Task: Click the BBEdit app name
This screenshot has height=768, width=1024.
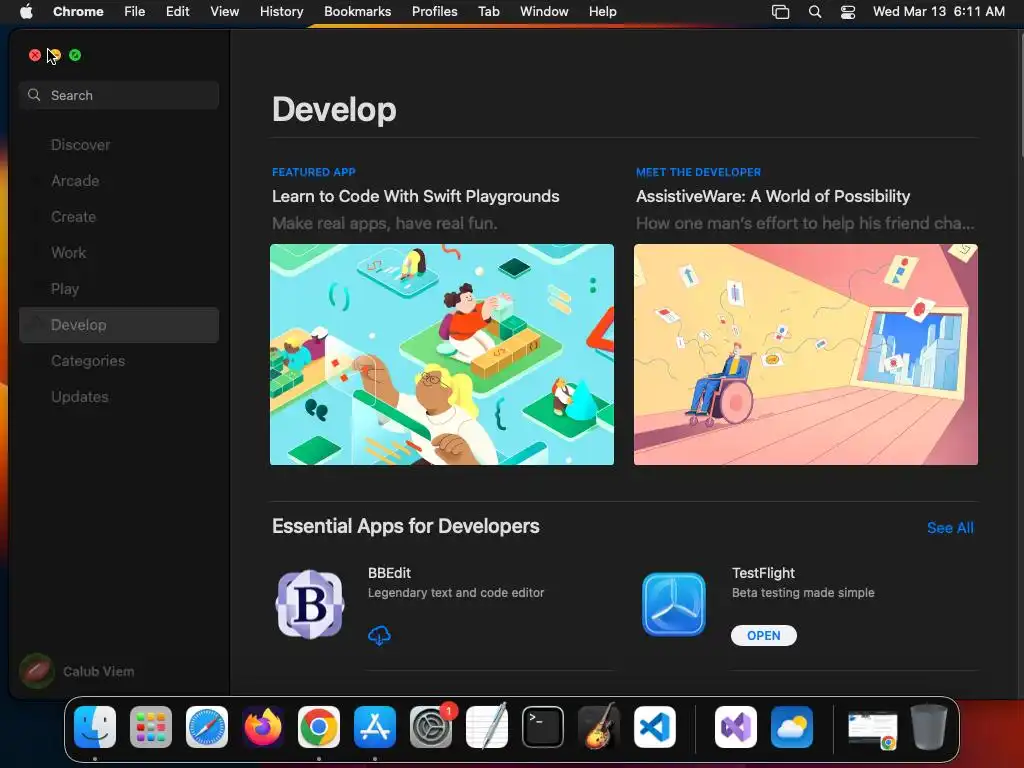Action: [x=389, y=573]
